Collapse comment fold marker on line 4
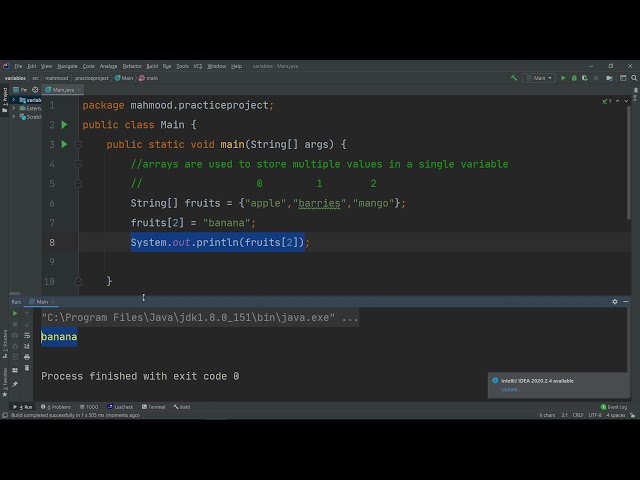This screenshot has height=480, width=640. click(x=78, y=164)
